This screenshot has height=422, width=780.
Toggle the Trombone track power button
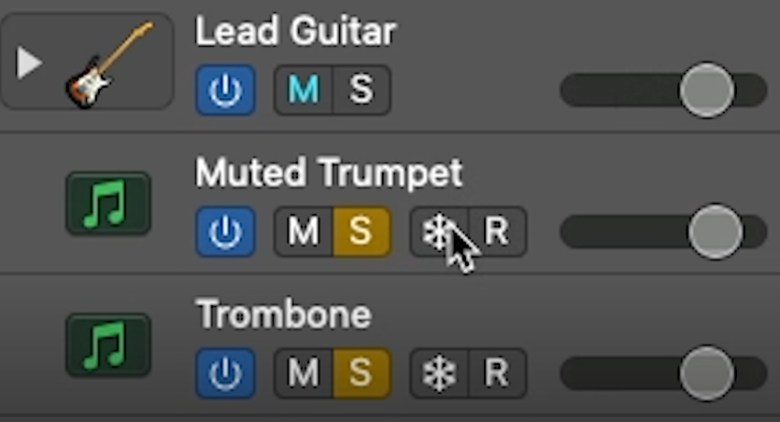click(x=226, y=373)
